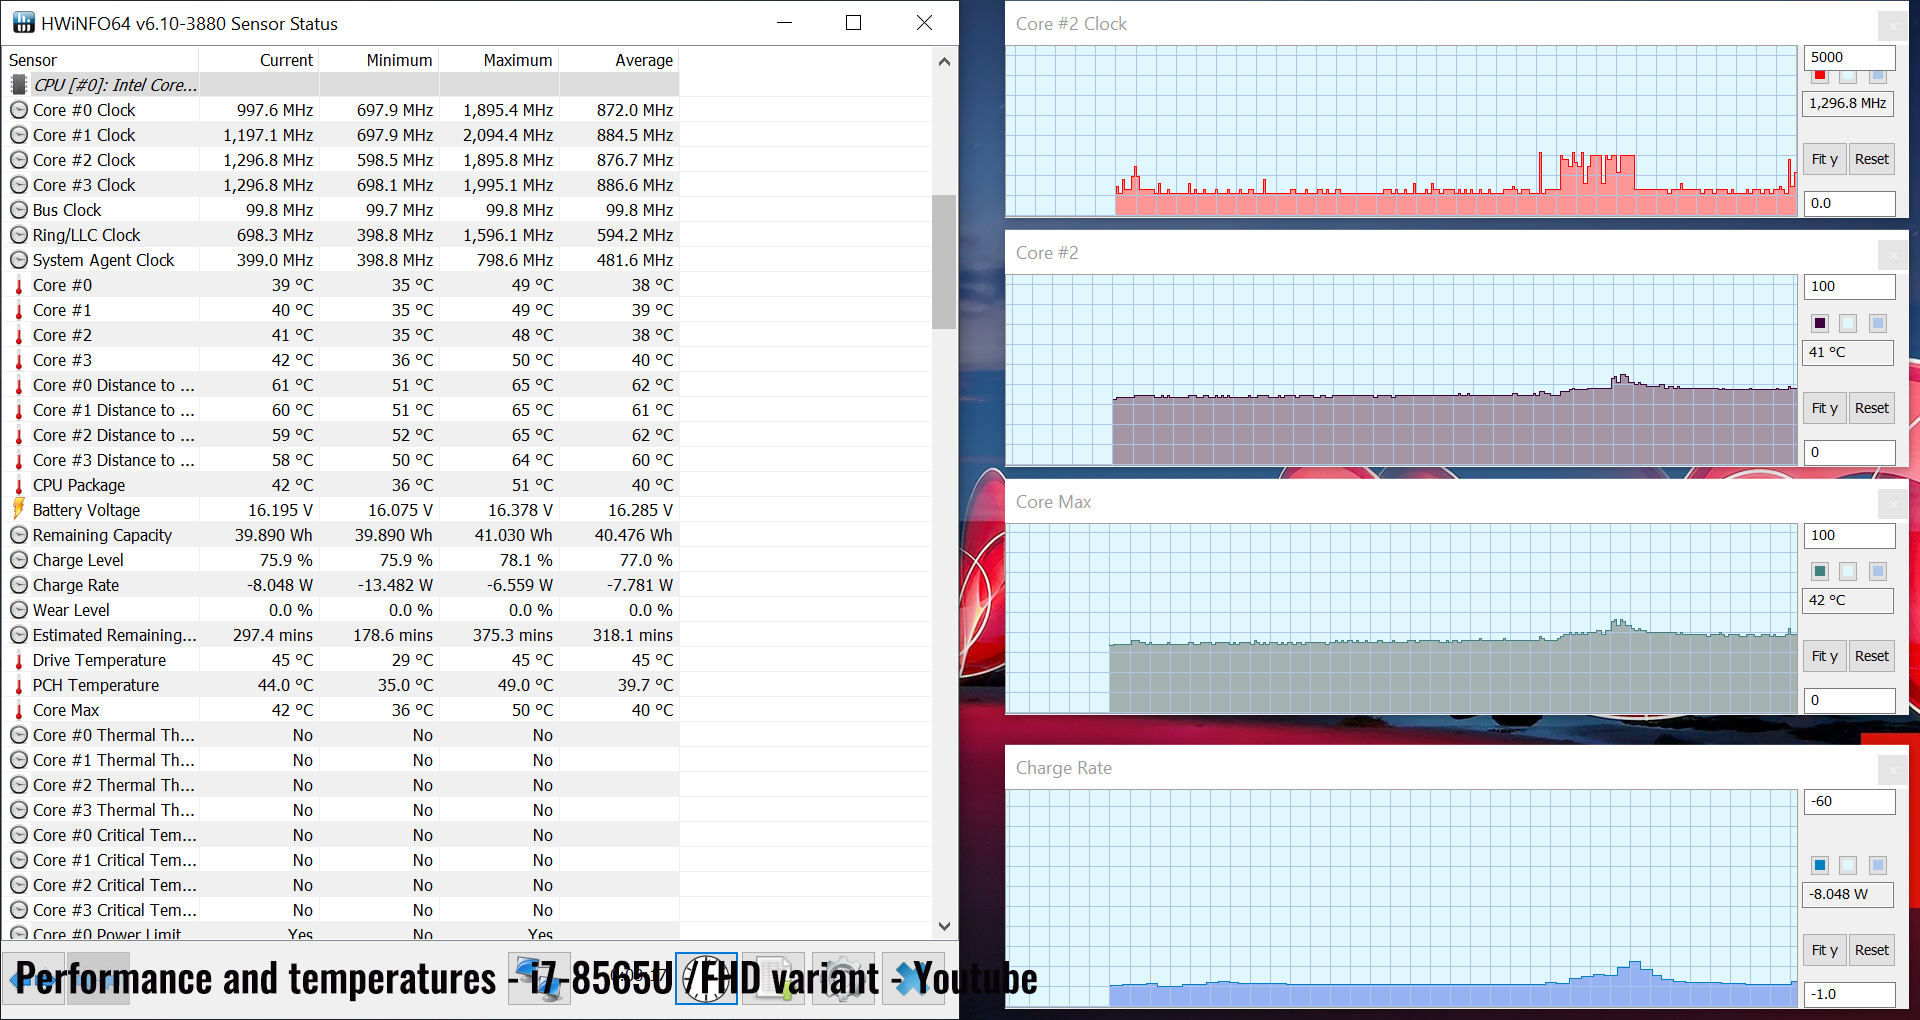Click the Maximum column header
The width and height of the screenshot is (1920, 1020).
point(499,60)
